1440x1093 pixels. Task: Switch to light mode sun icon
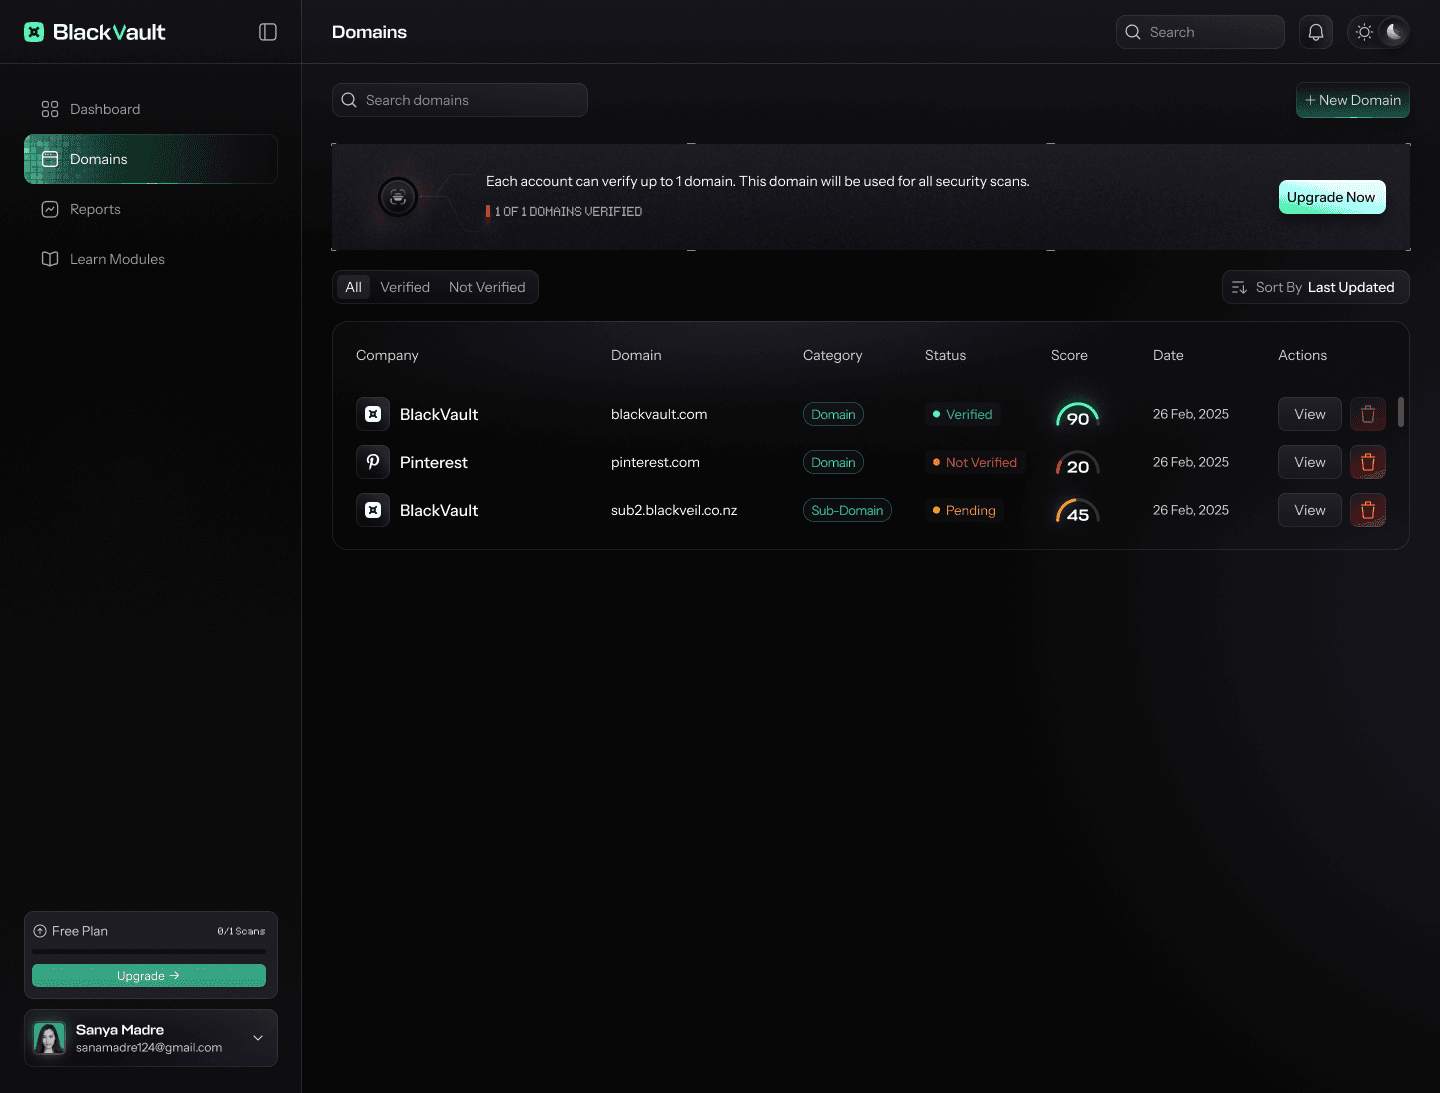pos(1364,32)
